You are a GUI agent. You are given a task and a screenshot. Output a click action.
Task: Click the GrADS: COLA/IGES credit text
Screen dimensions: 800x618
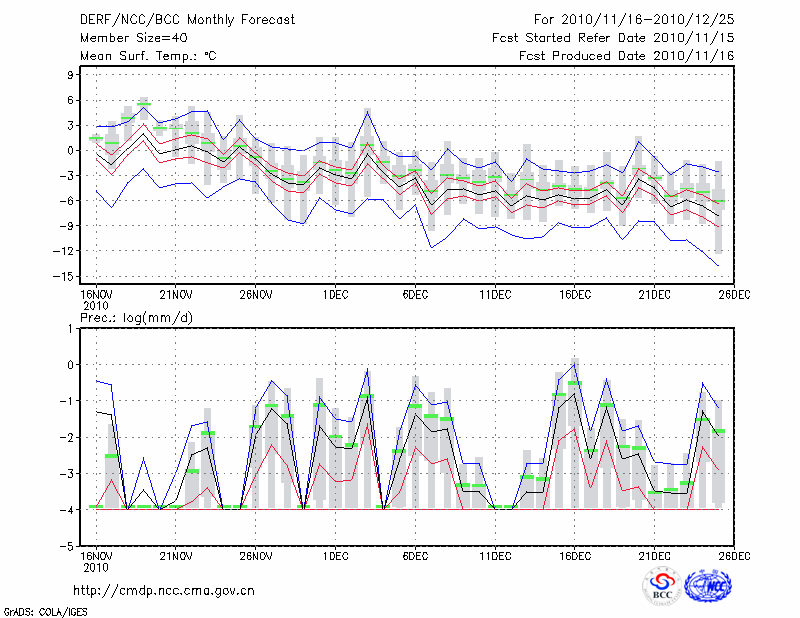tap(44, 610)
